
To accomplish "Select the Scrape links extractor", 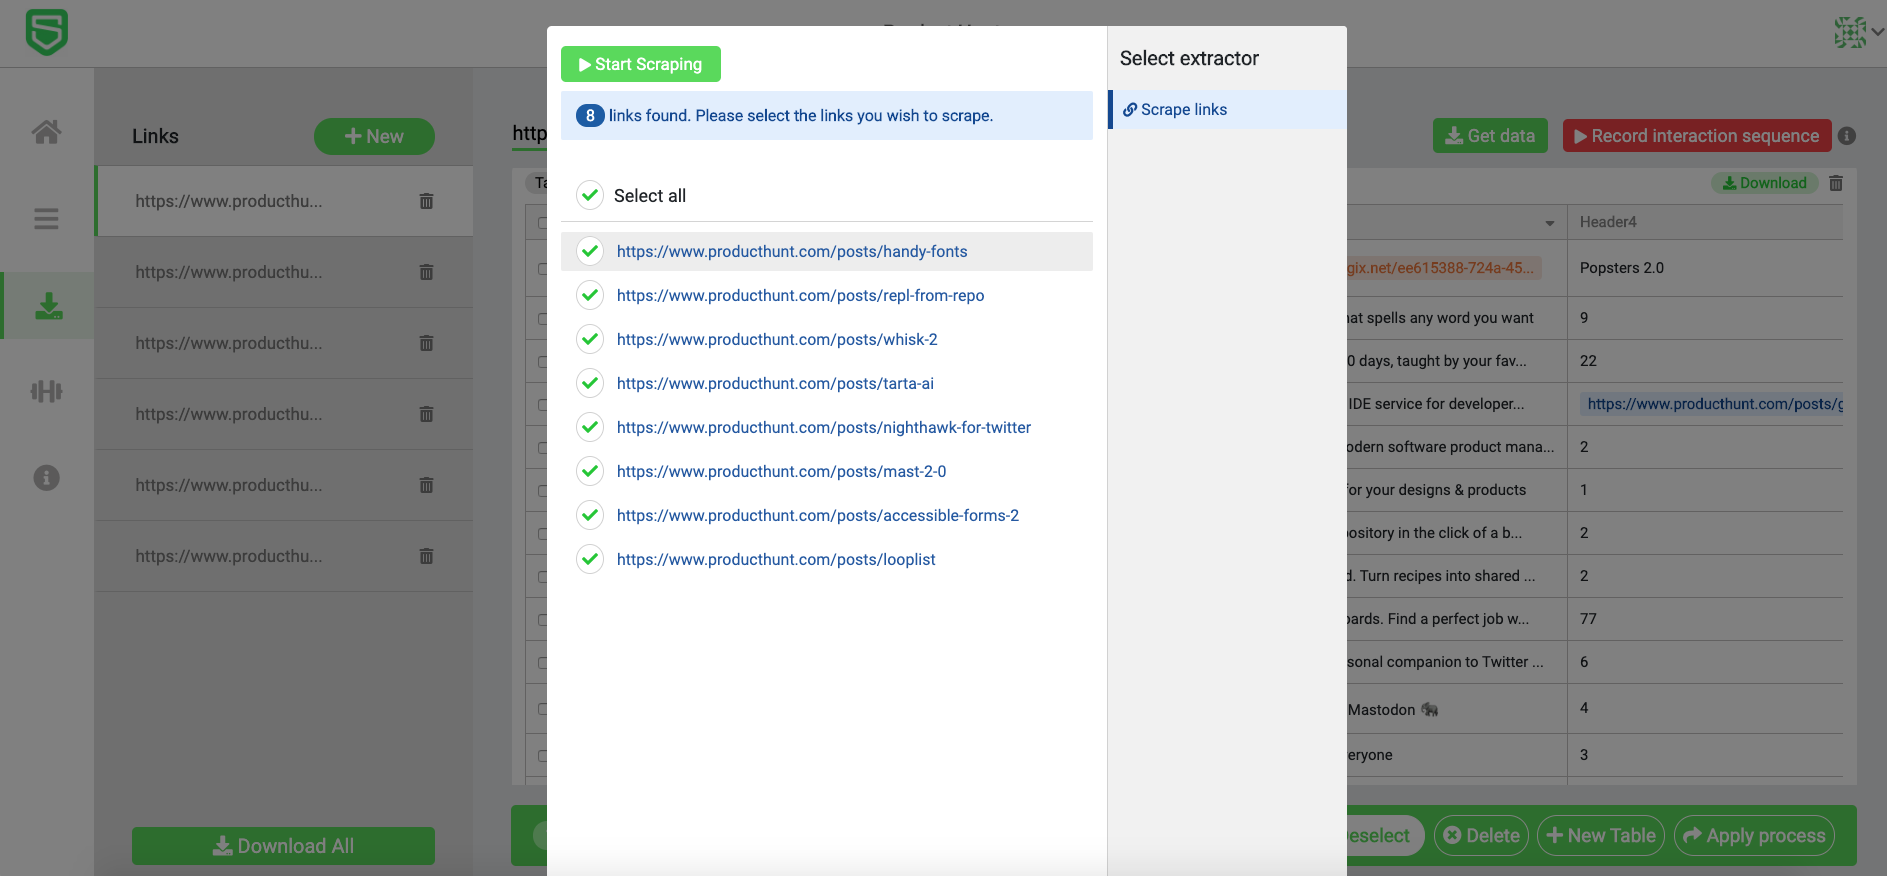I will click(x=1228, y=110).
